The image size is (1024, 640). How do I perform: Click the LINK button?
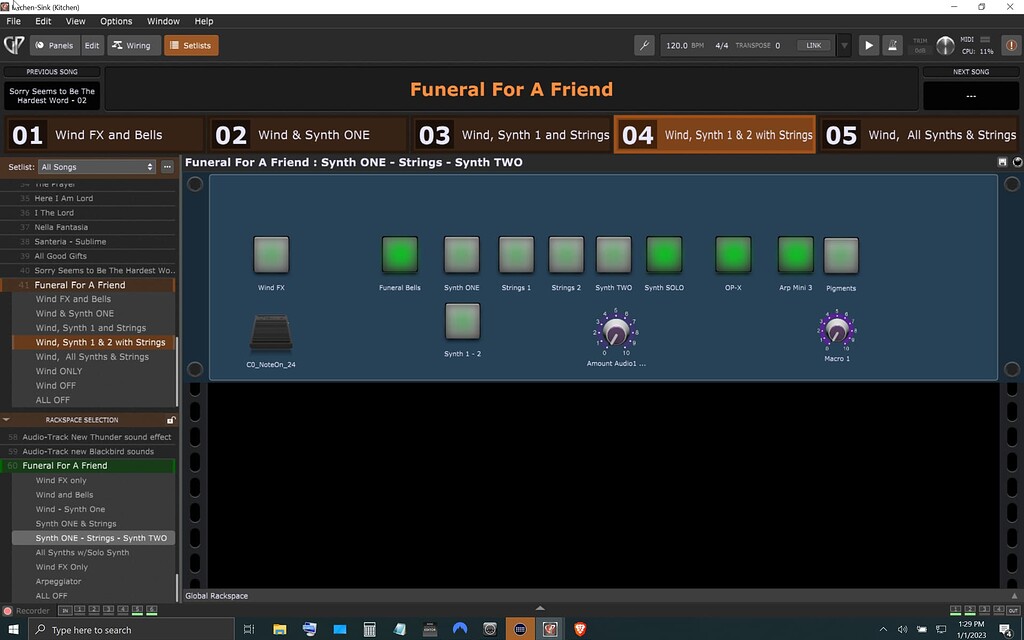(x=814, y=45)
